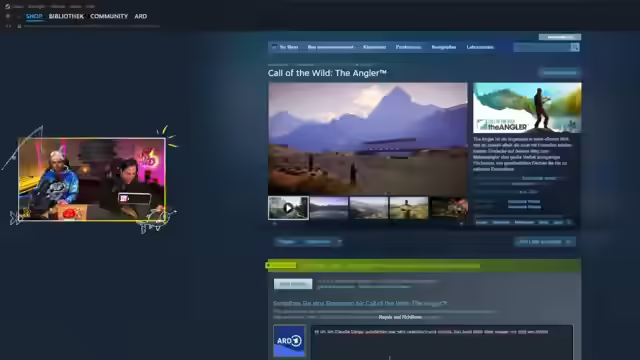640x360 pixels.
Task: Click the wishlist button above search
Action: click(x=560, y=37)
